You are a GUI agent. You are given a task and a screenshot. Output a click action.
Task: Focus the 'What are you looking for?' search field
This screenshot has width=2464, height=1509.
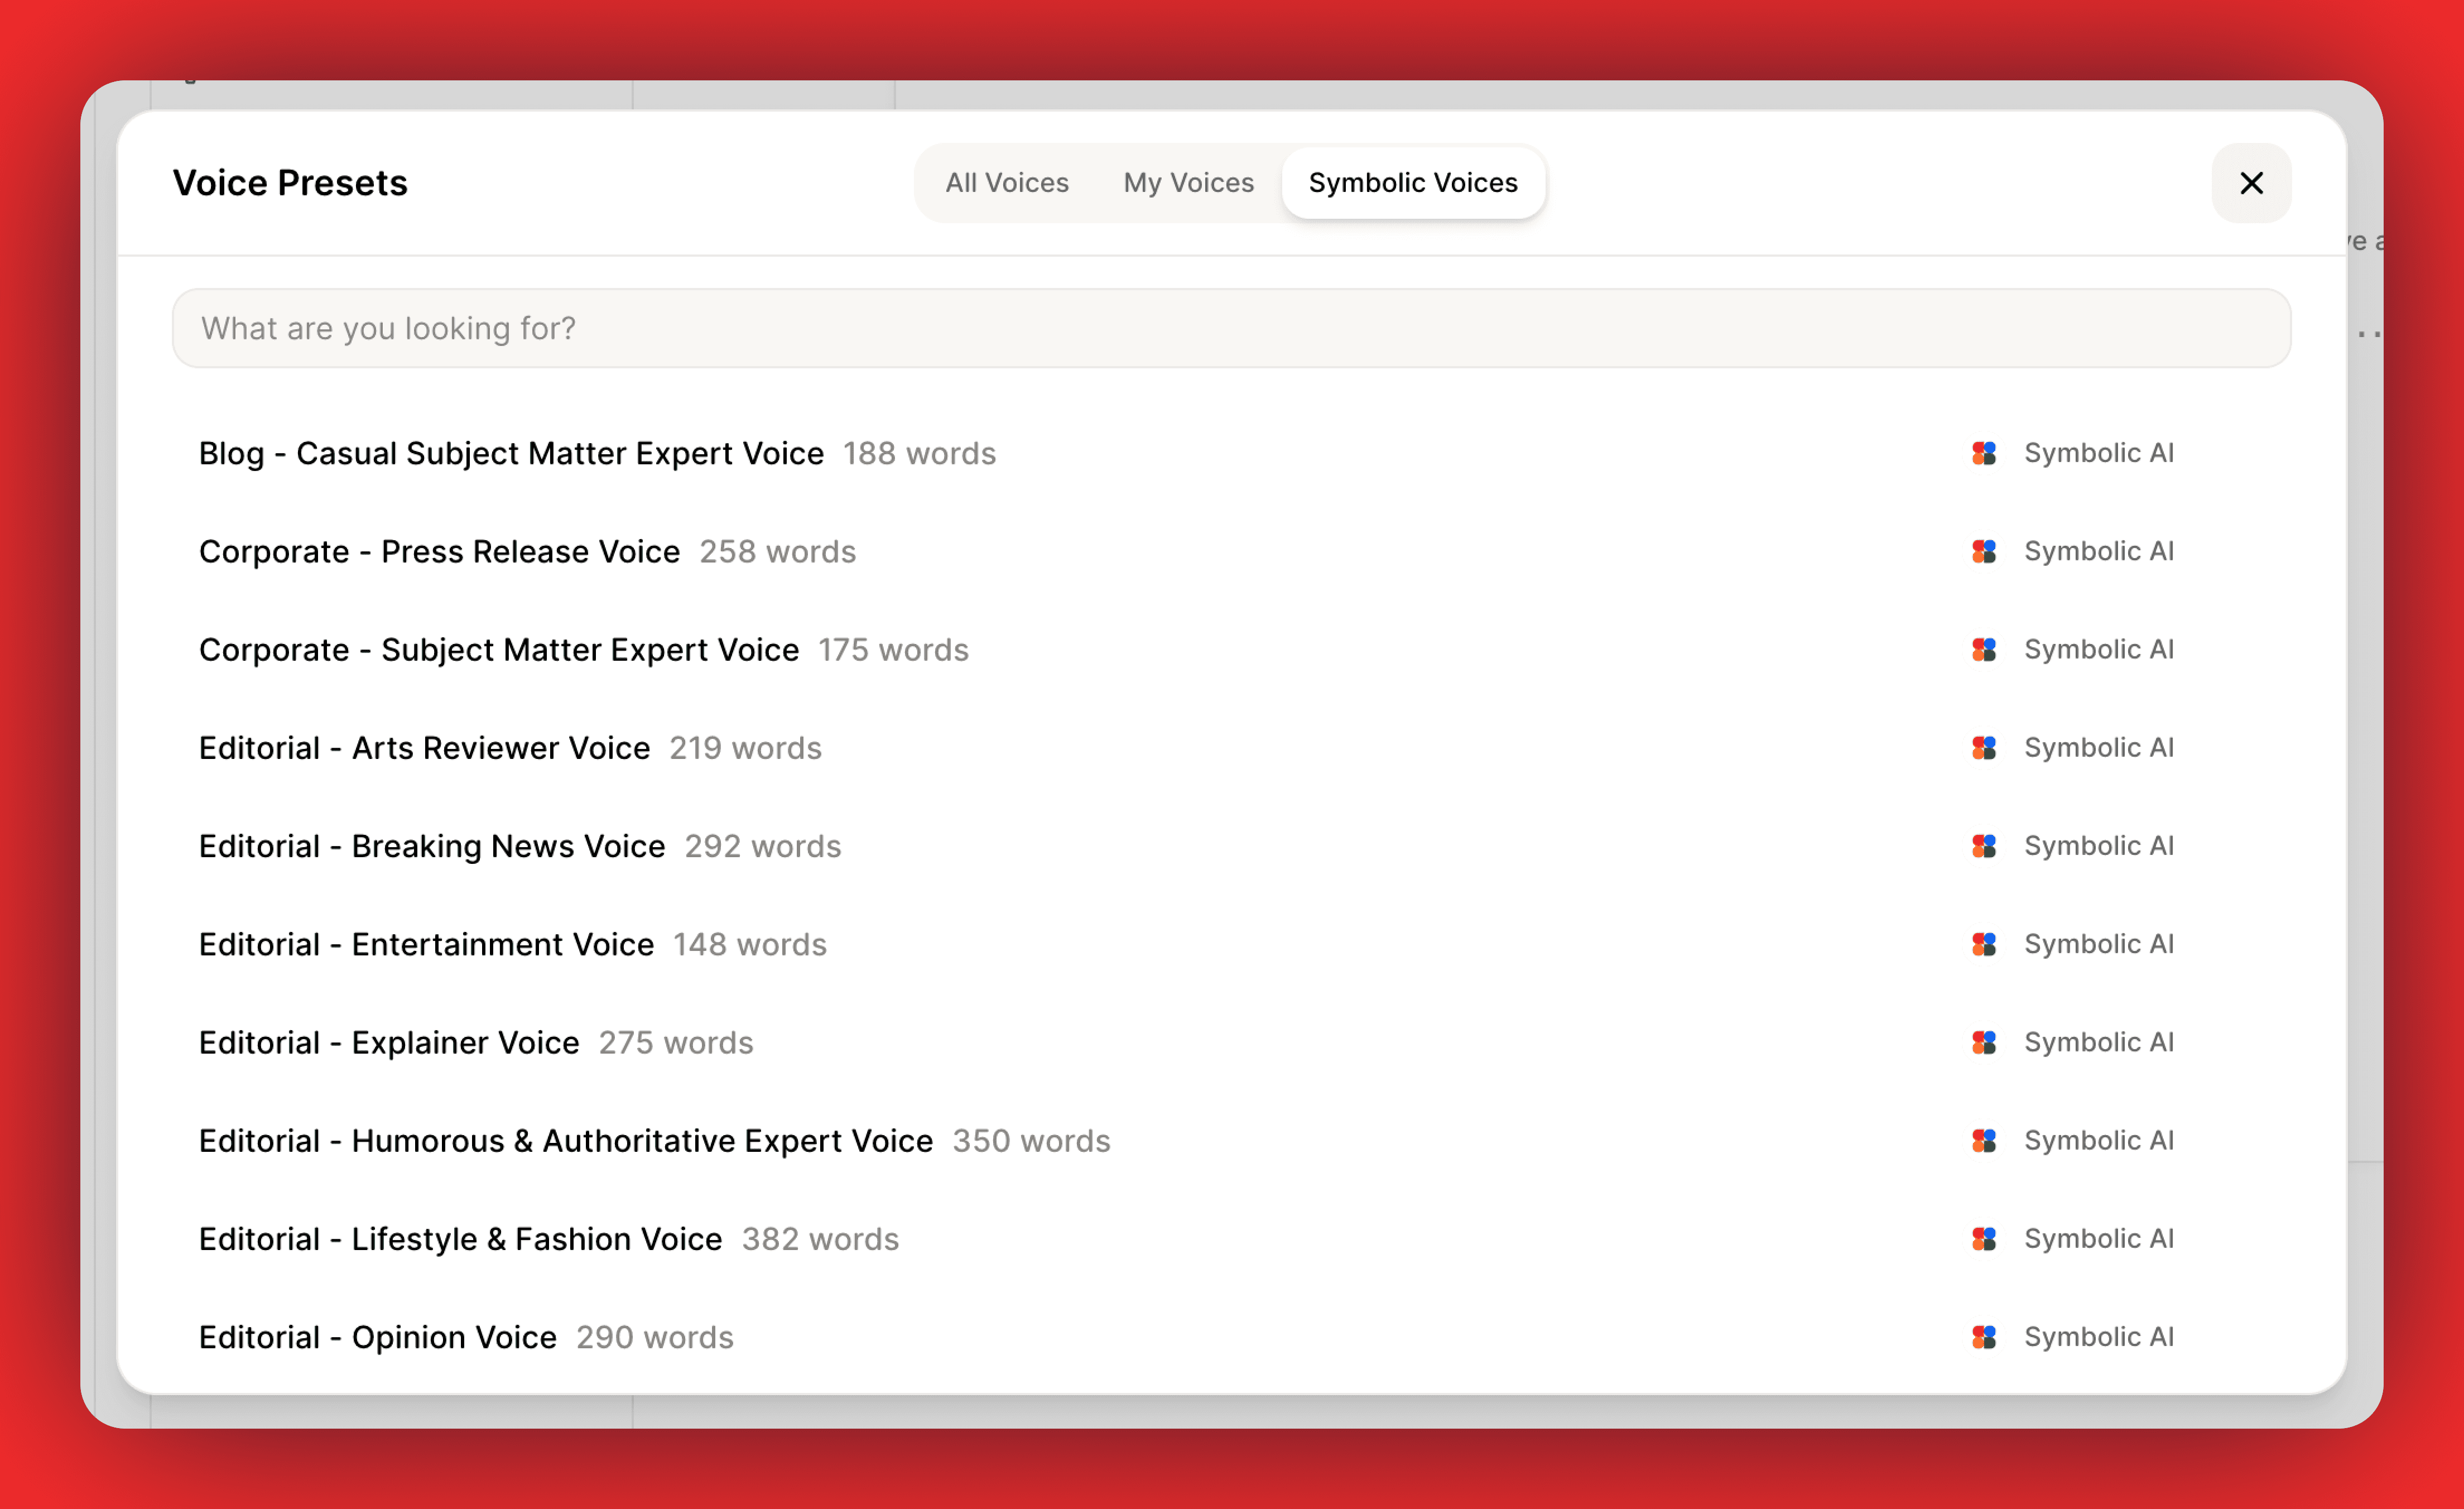click(x=1231, y=328)
